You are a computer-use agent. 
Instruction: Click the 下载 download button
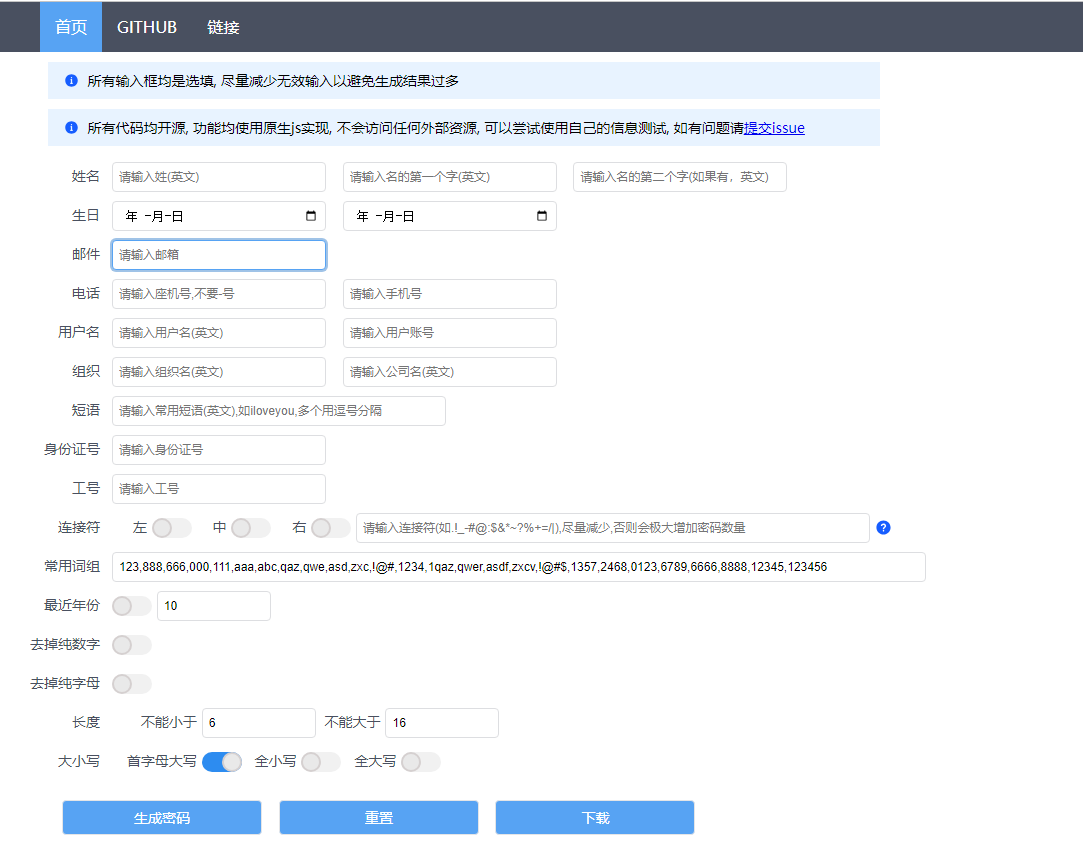coord(595,817)
